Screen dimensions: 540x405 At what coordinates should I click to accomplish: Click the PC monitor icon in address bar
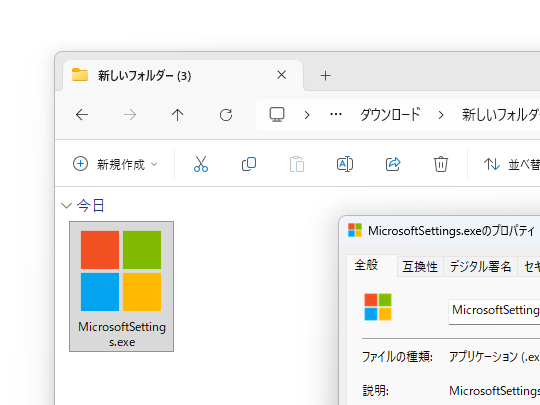pyautogui.click(x=277, y=114)
